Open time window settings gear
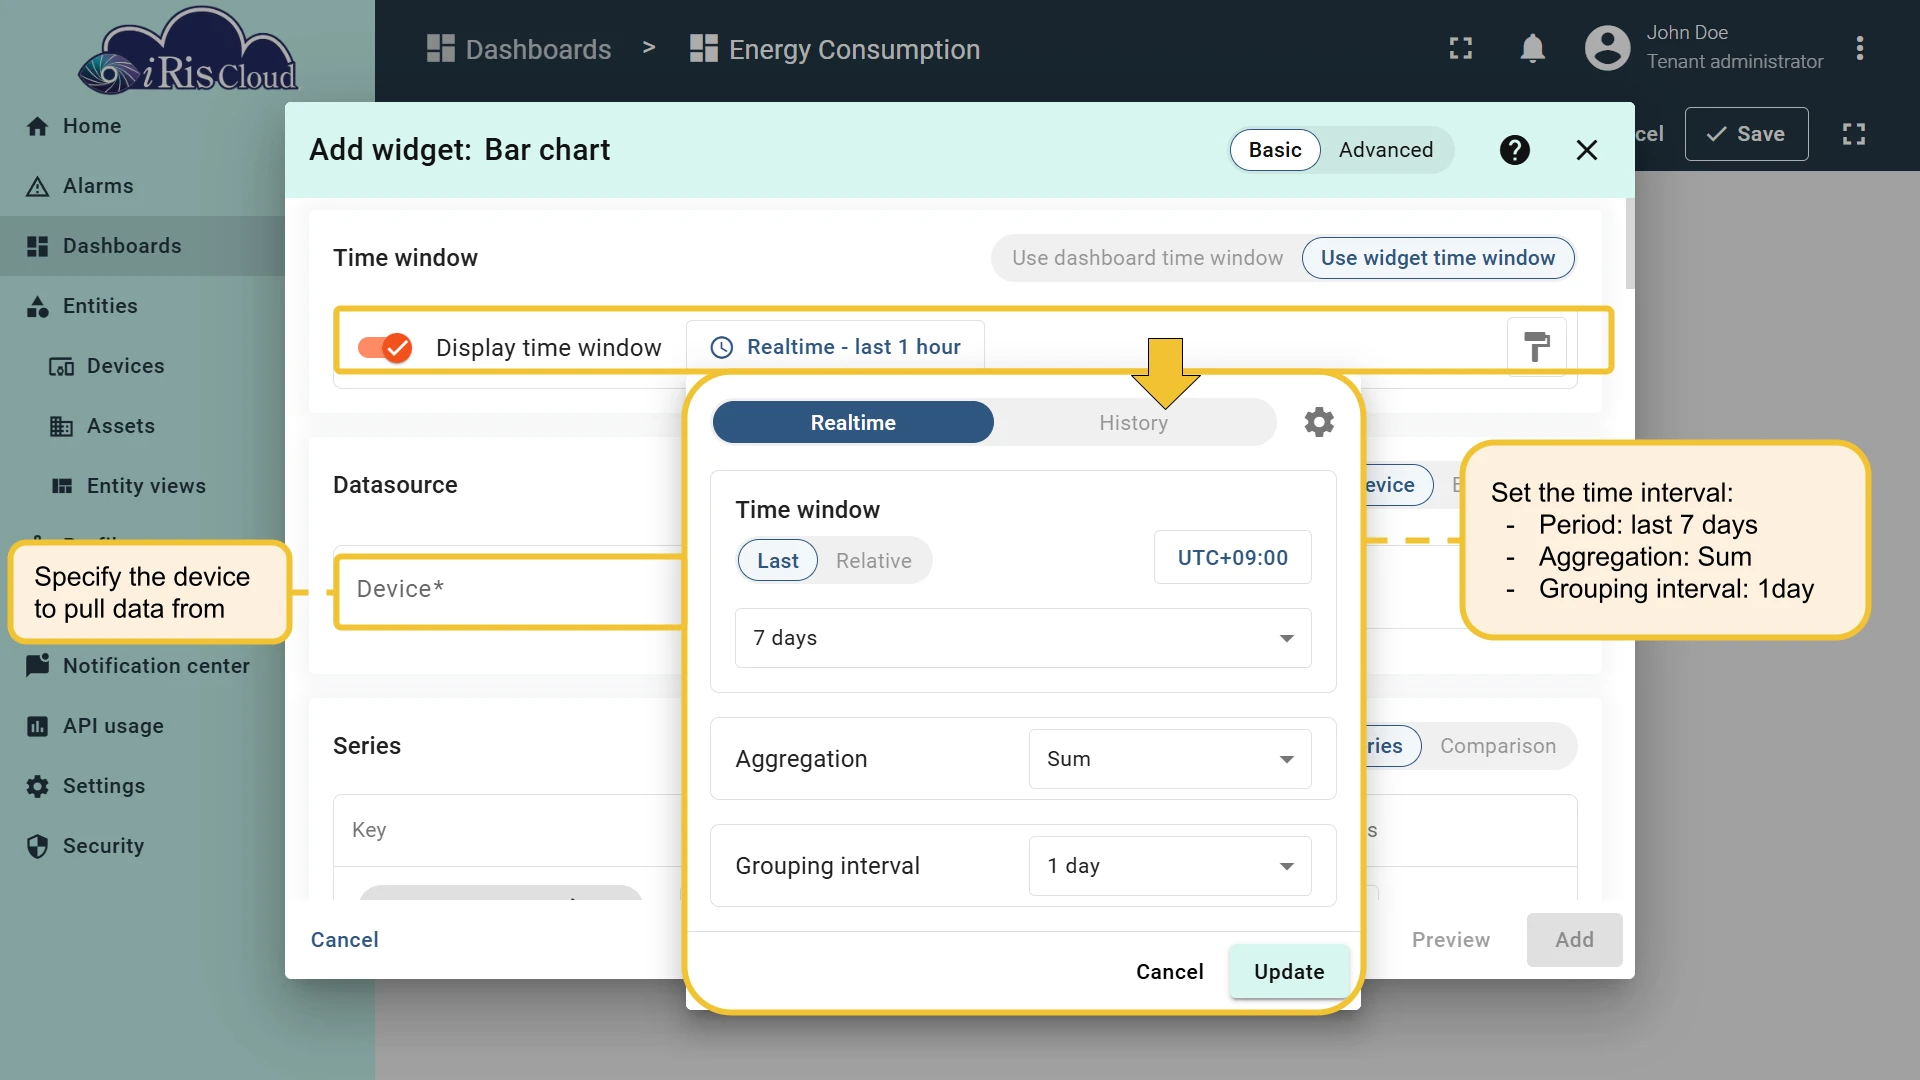 tap(1319, 422)
